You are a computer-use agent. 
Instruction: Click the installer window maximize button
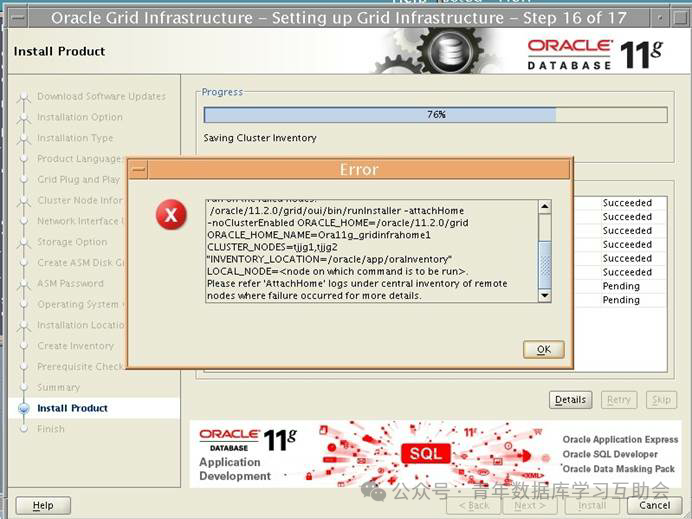(680, 18)
